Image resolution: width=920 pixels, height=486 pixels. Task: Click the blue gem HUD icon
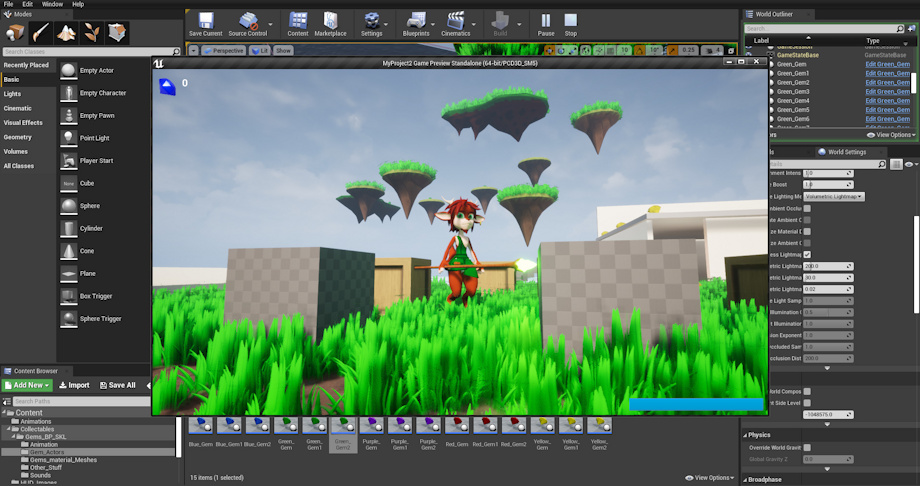click(167, 86)
